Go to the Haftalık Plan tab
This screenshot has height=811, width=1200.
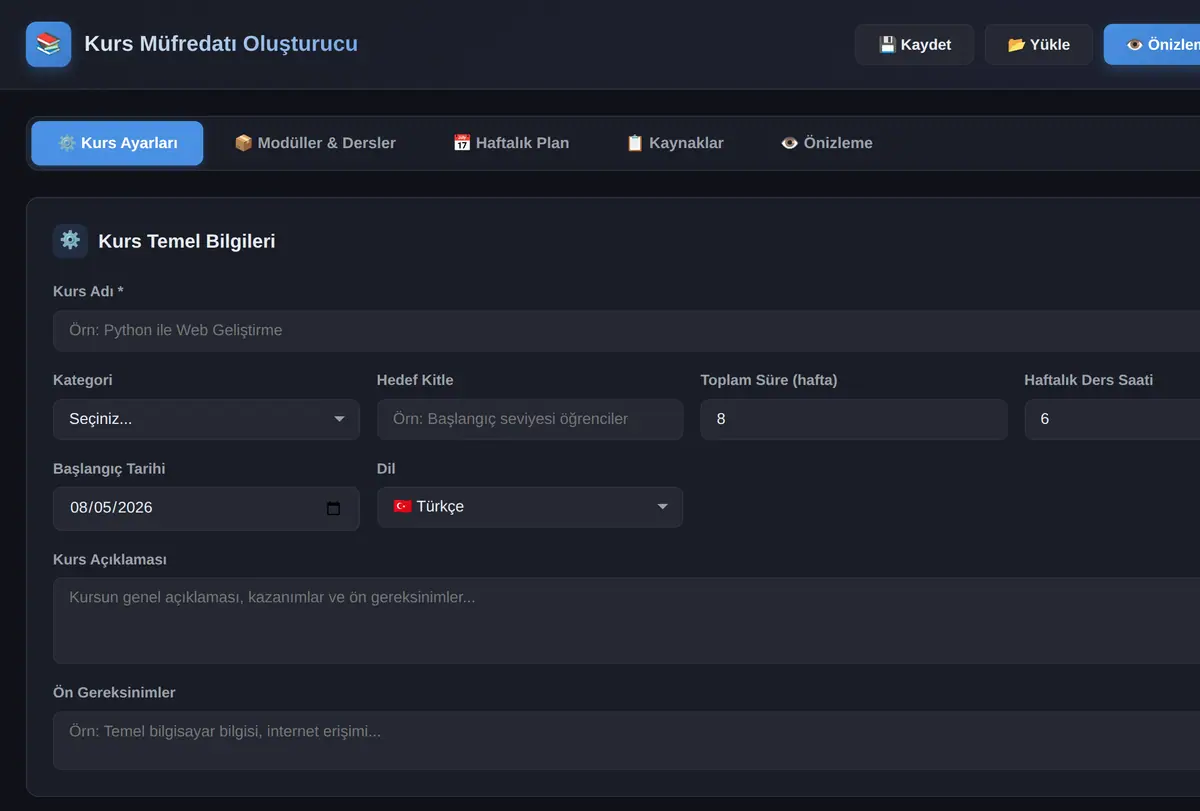click(511, 143)
